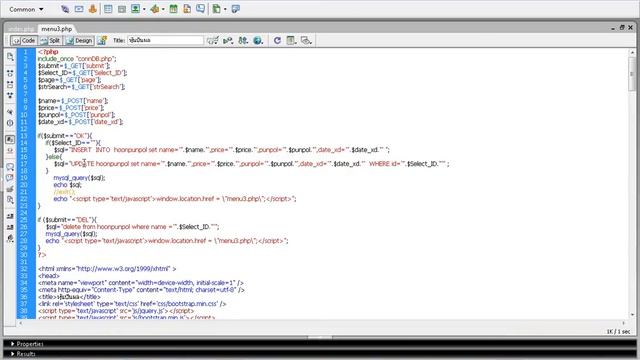The image size is (640, 360).
Task: Click the Open Documents coding toolbar icon
Action: tap(10, 57)
